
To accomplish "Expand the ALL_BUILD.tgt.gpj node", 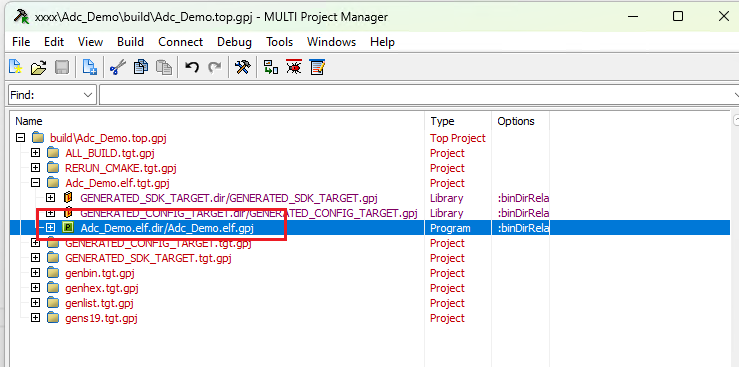I will [x=35, y=153].
